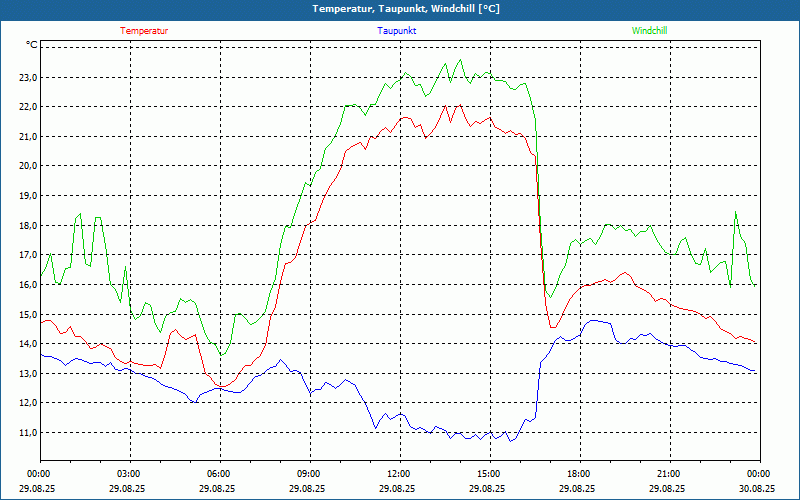
Task: Click the 03:00 time axis label
Action: (127, 474)
